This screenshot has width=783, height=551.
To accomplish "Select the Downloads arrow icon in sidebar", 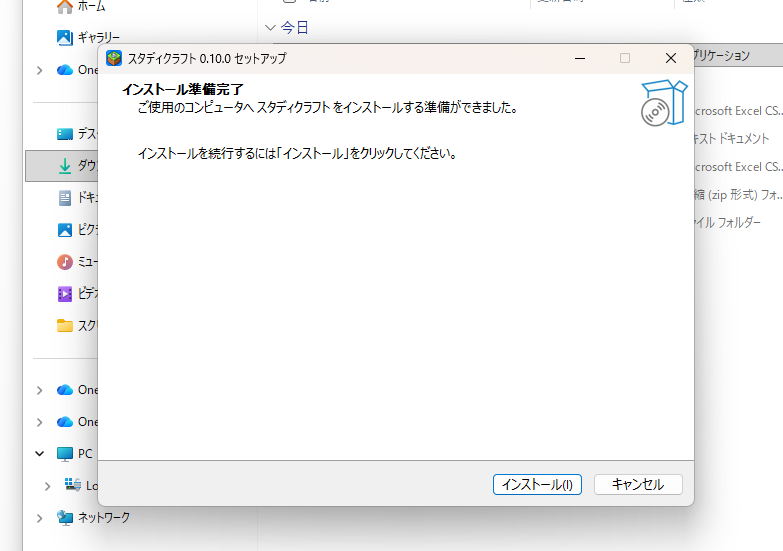I will (64, 166).
